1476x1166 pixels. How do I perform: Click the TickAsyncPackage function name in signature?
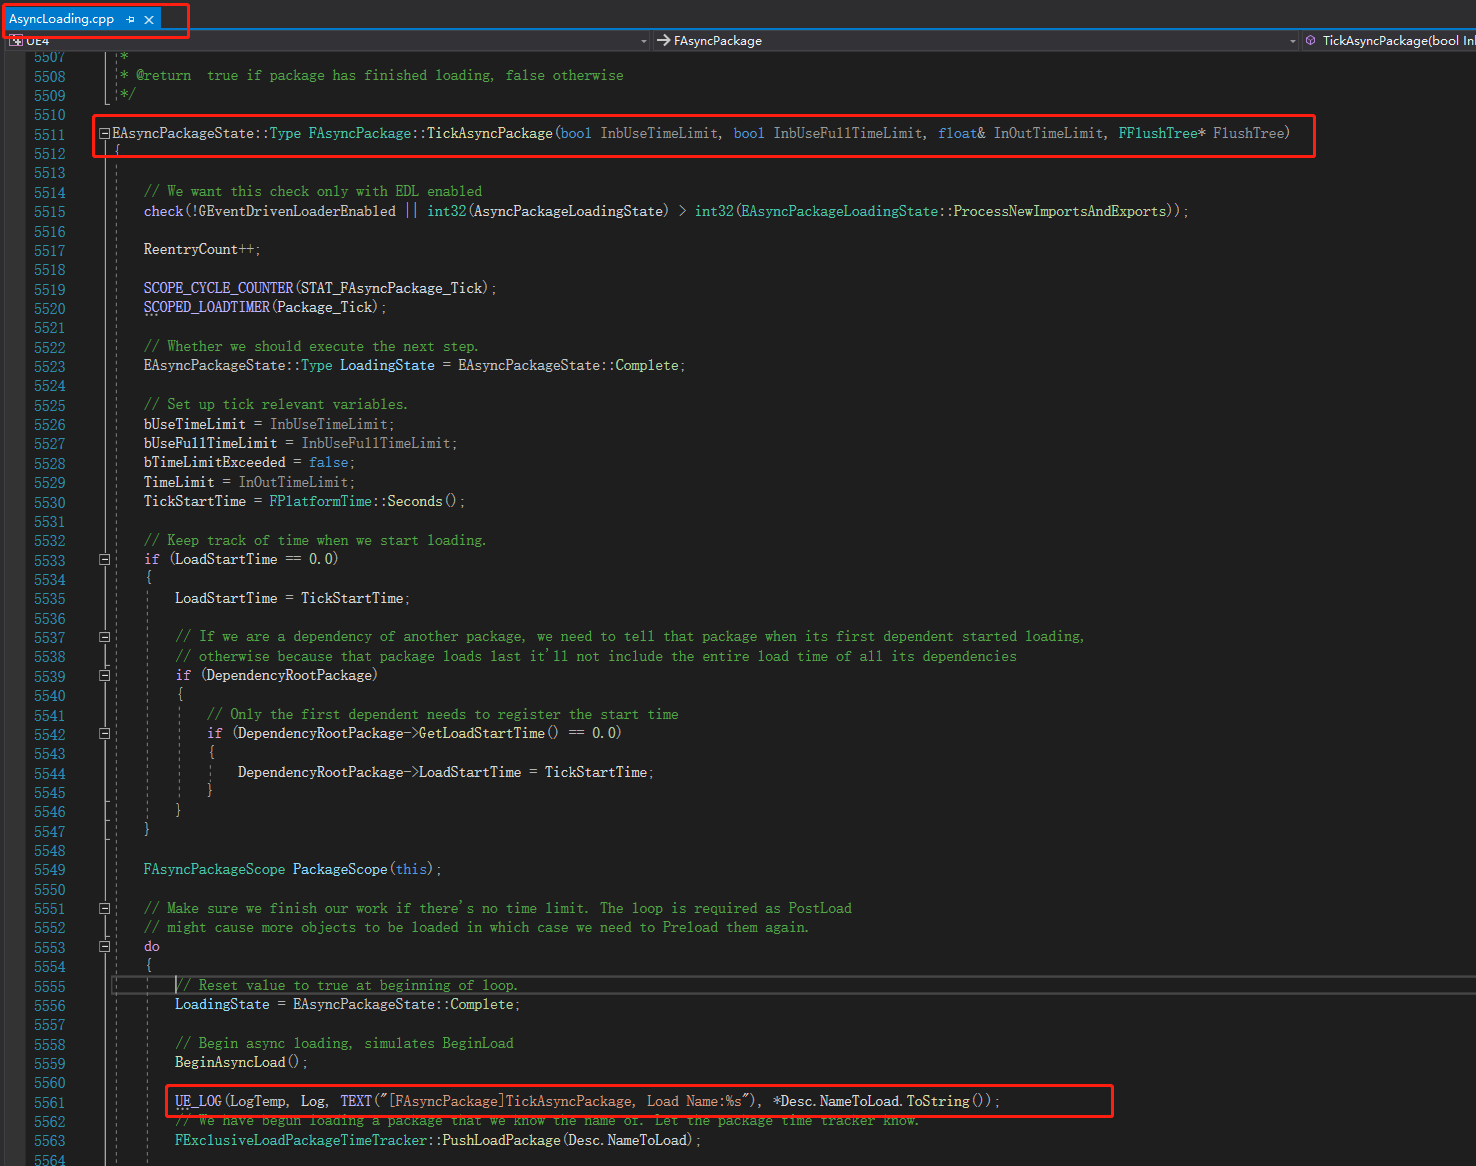490,133
